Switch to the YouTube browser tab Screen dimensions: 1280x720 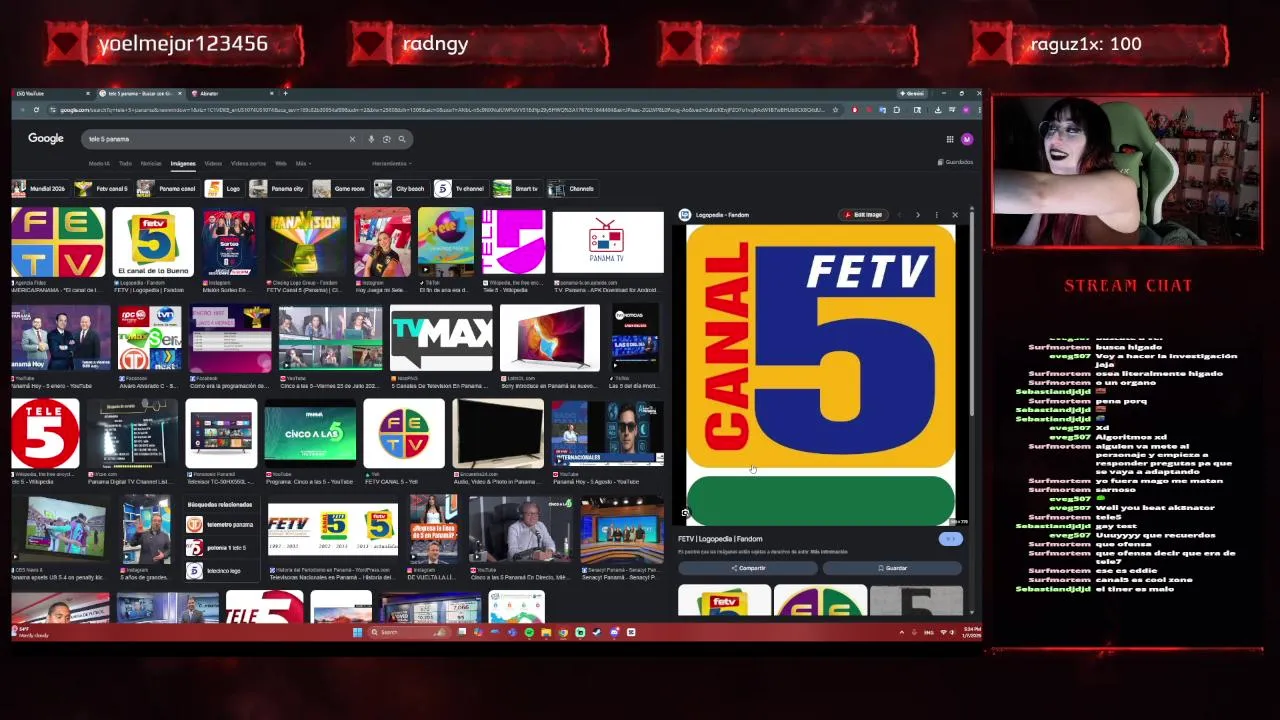pyautogui.click(x=50, y=93)
